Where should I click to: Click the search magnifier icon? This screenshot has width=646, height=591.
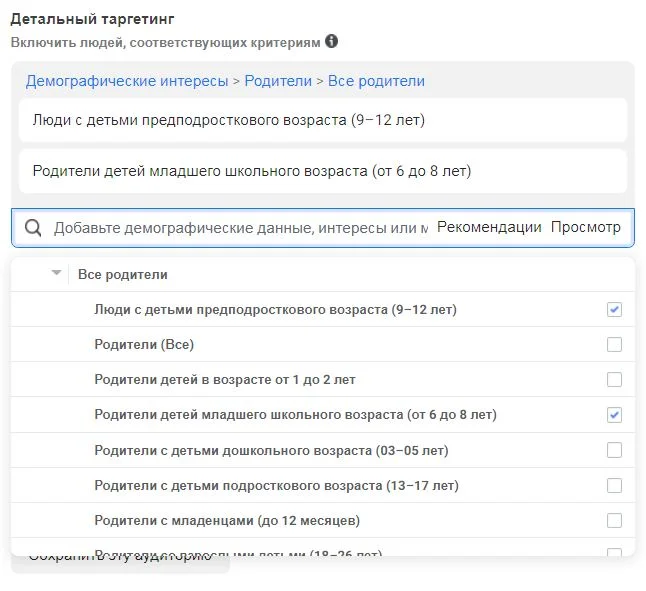pyautogui.click(x=33, y=228)
